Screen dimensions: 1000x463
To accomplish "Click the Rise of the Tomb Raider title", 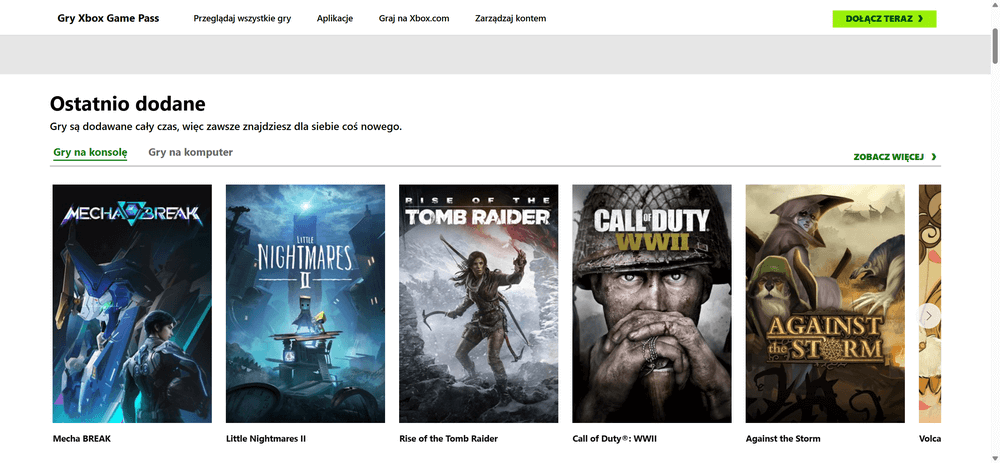I will point(448,439).
